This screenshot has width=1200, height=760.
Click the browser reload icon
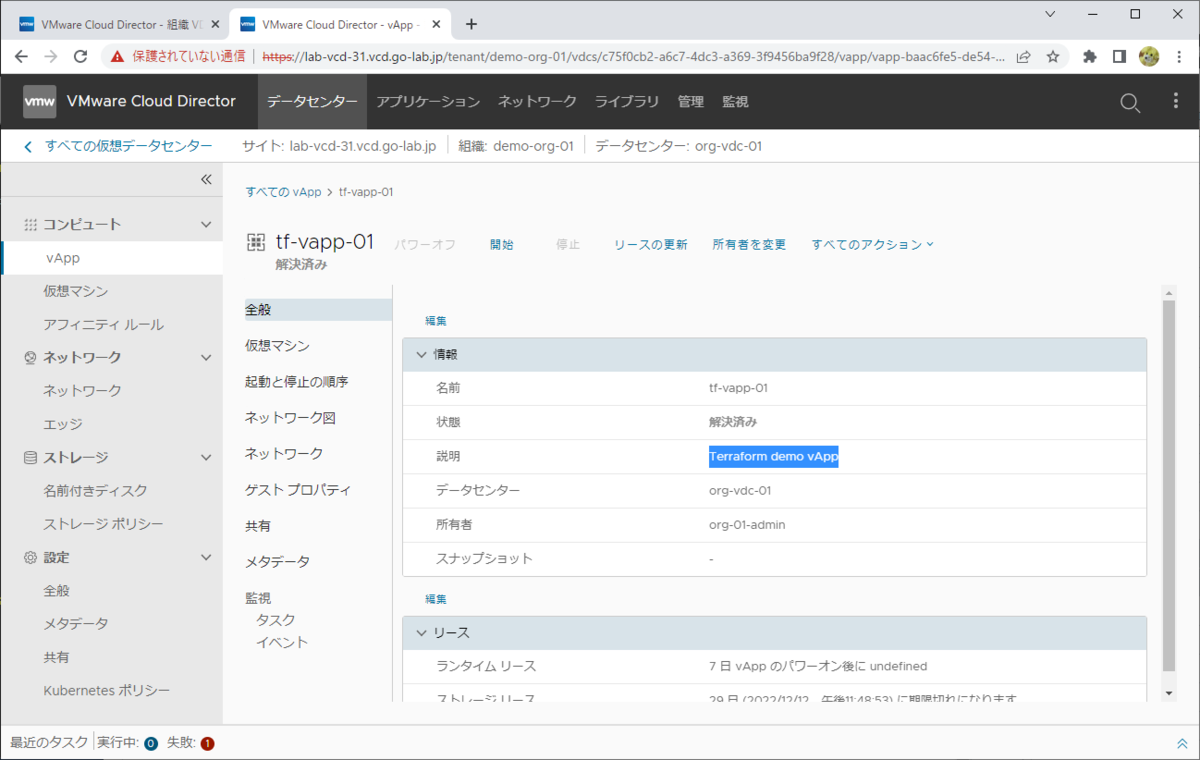click(82, 57)
